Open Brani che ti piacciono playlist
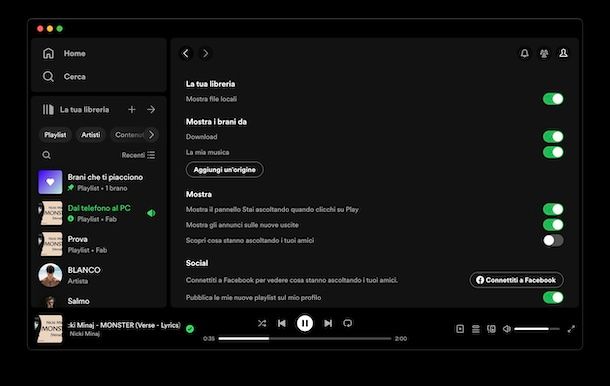The image size is (610, 386). 99,182
